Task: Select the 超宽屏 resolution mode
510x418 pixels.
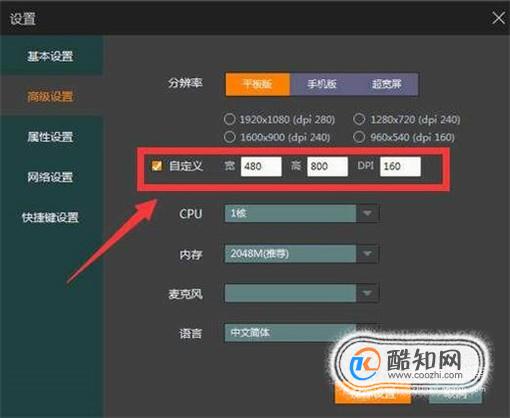Action: [x=386, y=84]
